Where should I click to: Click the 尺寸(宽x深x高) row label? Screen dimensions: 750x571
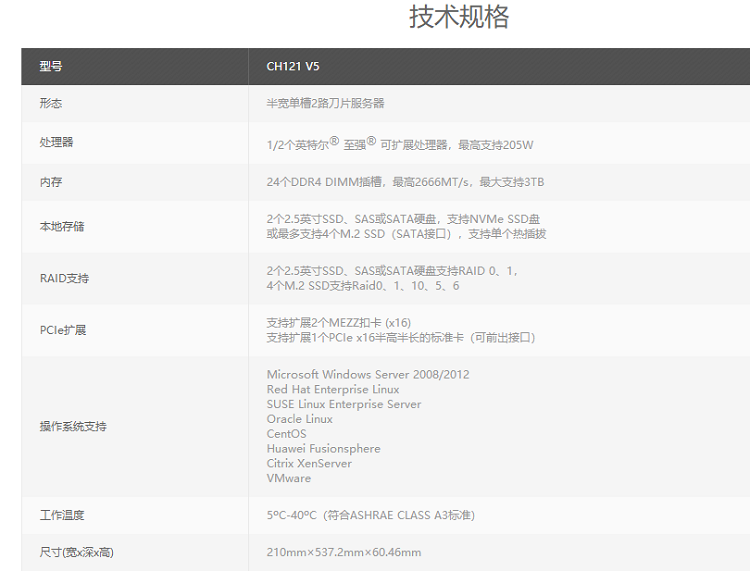[77, 552]
